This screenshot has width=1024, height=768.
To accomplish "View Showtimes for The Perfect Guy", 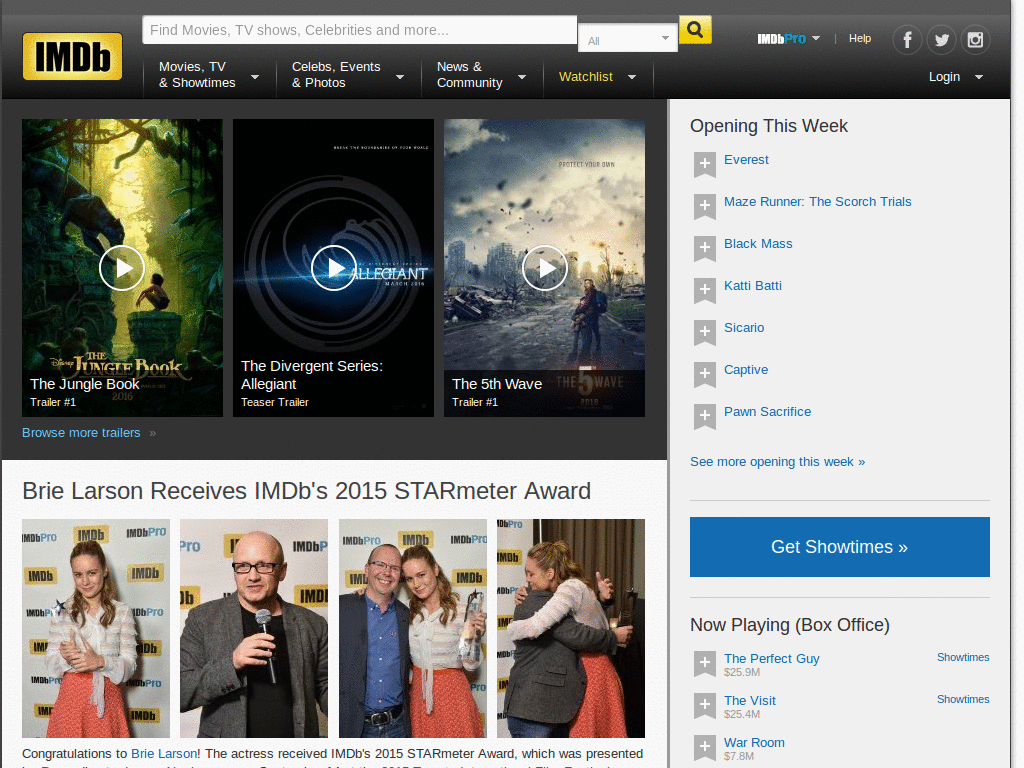I will pos(963,658).
